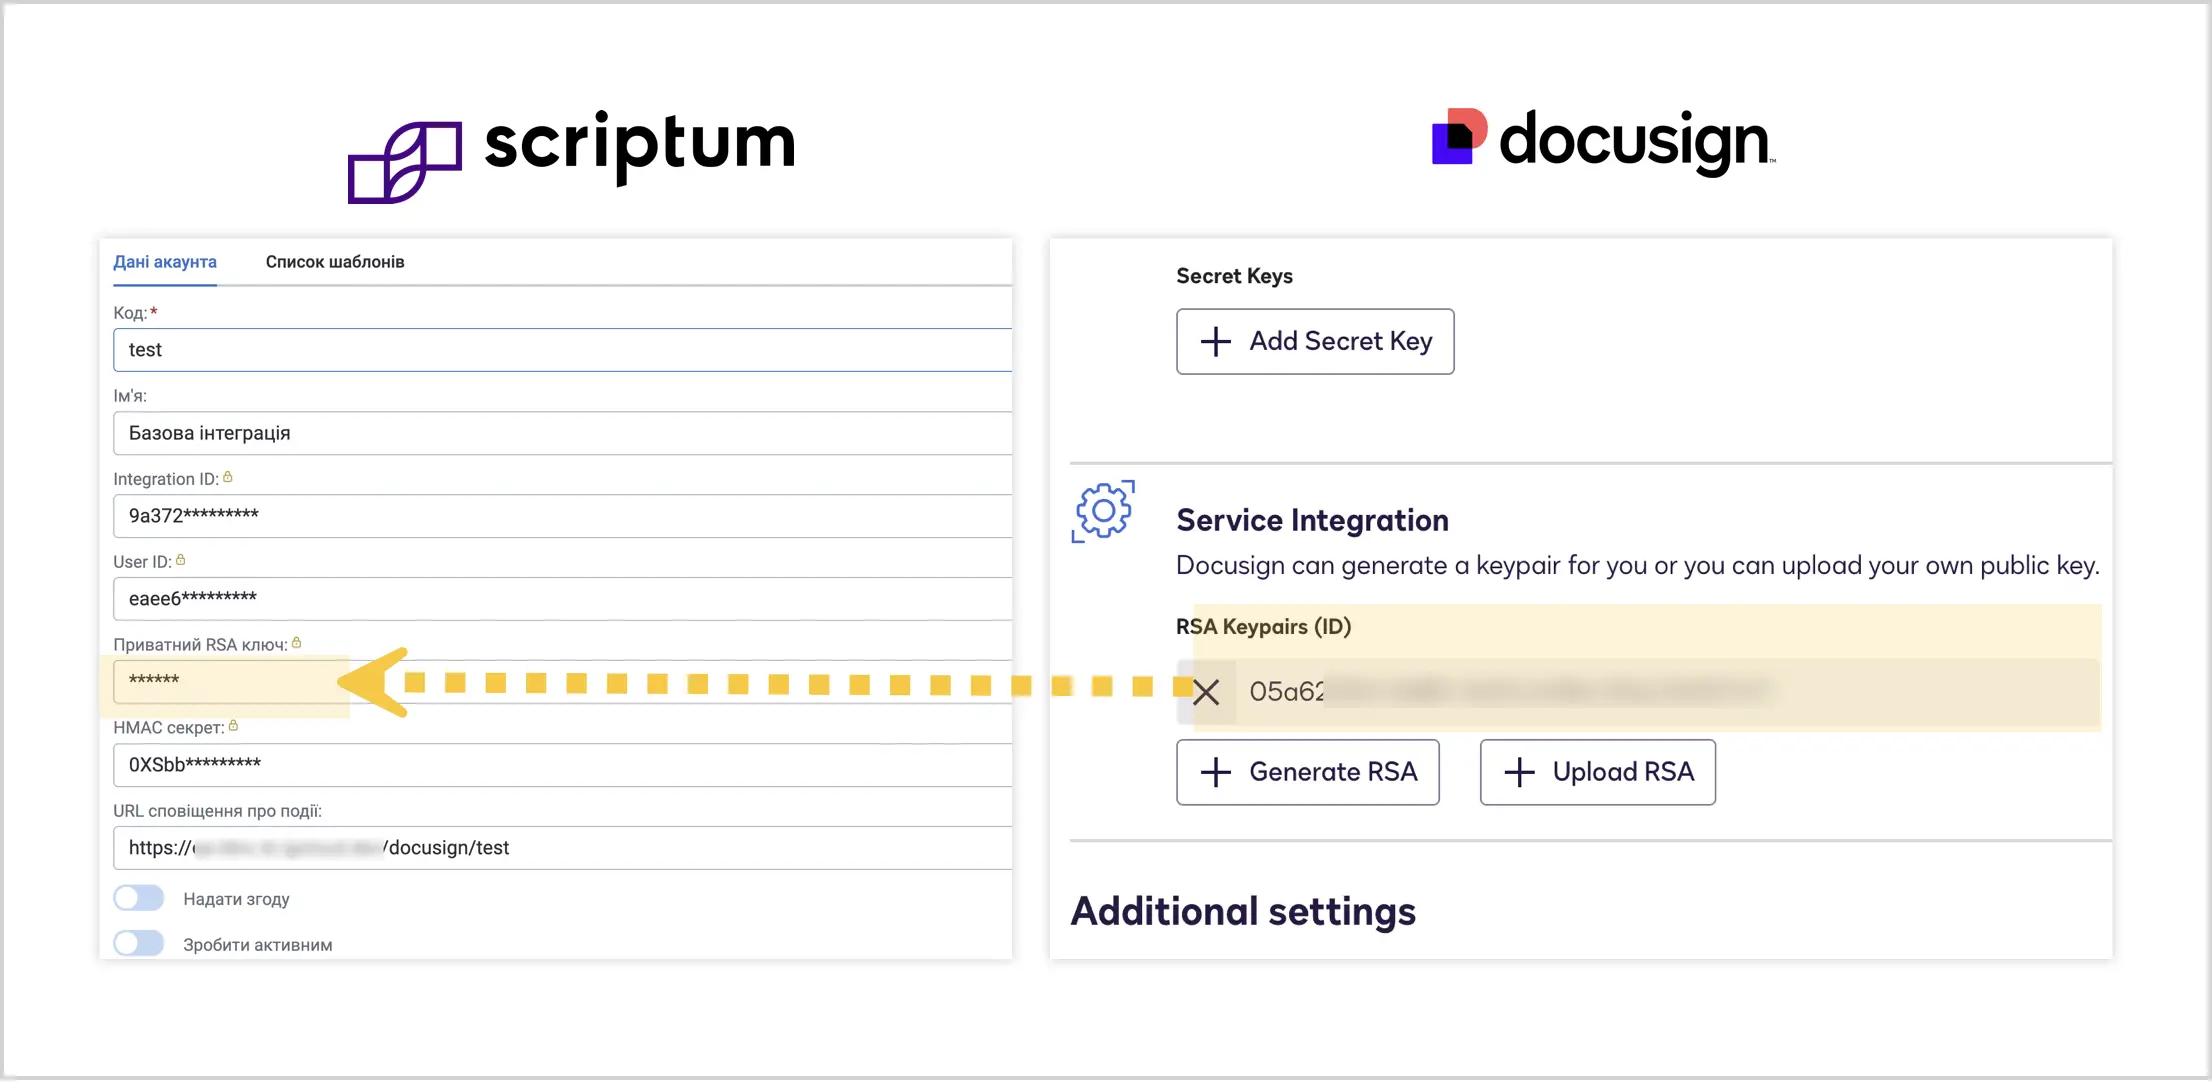Click the RSA Keypairs (ID) label

pyautogui.click(x=1263, y=627)
